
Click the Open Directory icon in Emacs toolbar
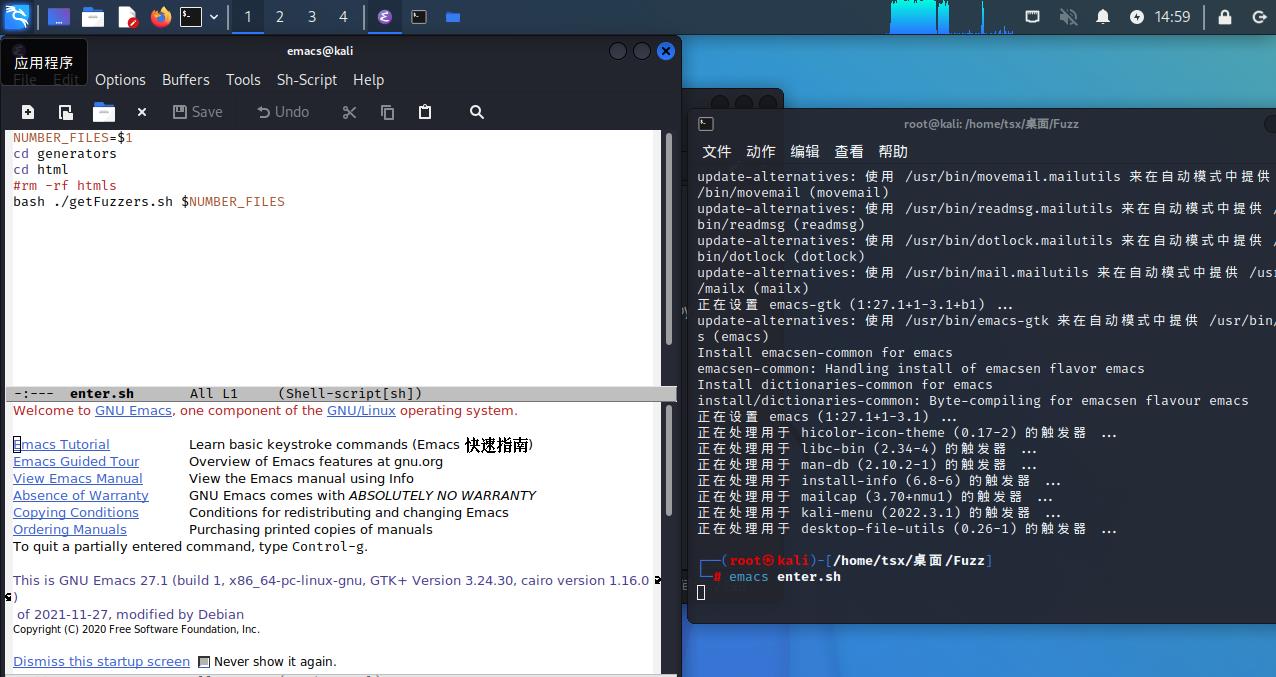point(65,112)
